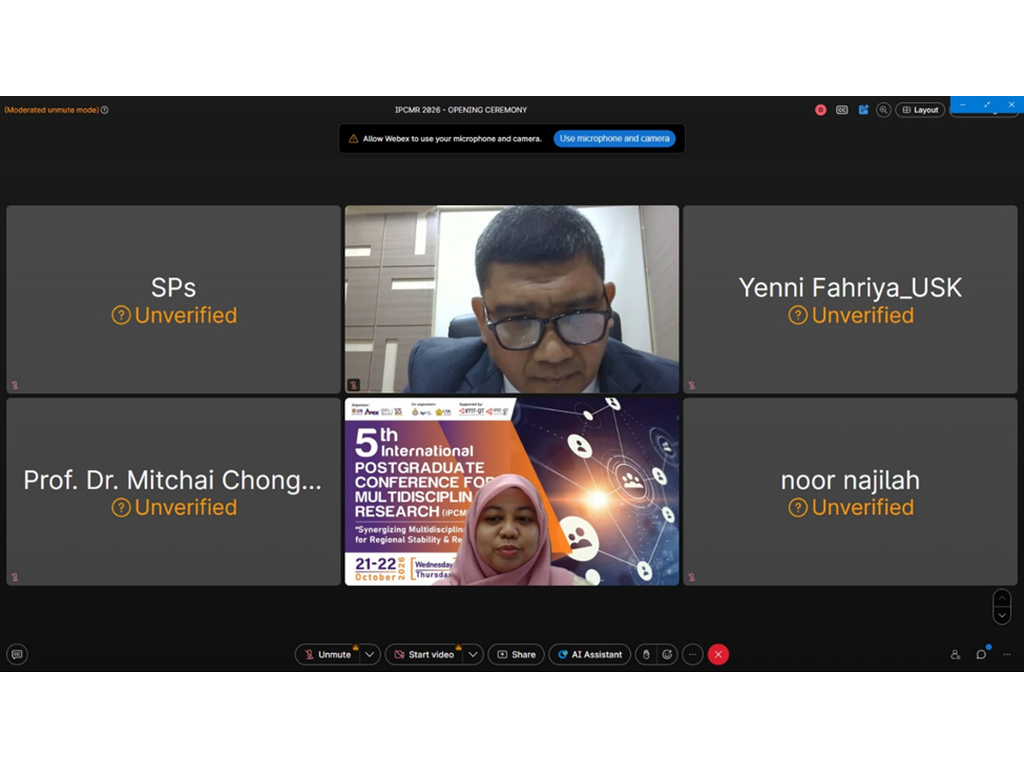Image resolution: width=1024 pixels, height=768 pixels.
Task: Click the Moderated unmute mode label
Action: click(x=52, y=110)
